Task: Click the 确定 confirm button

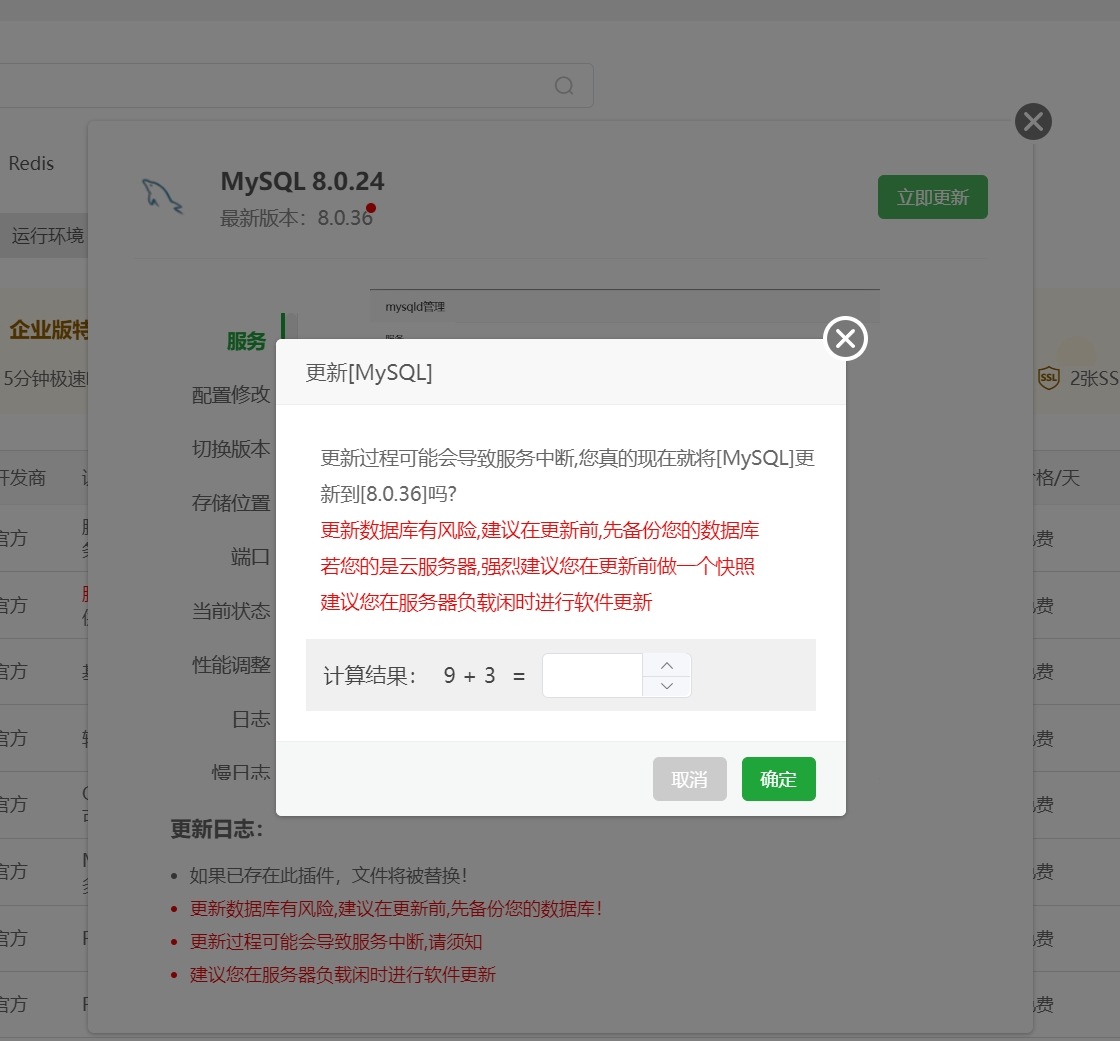Action: (x=779, y=779)
